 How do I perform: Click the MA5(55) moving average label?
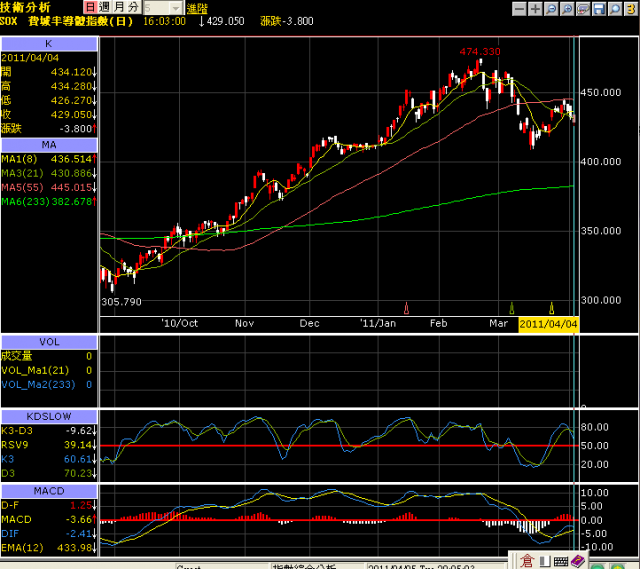click(x=22, y=187)
